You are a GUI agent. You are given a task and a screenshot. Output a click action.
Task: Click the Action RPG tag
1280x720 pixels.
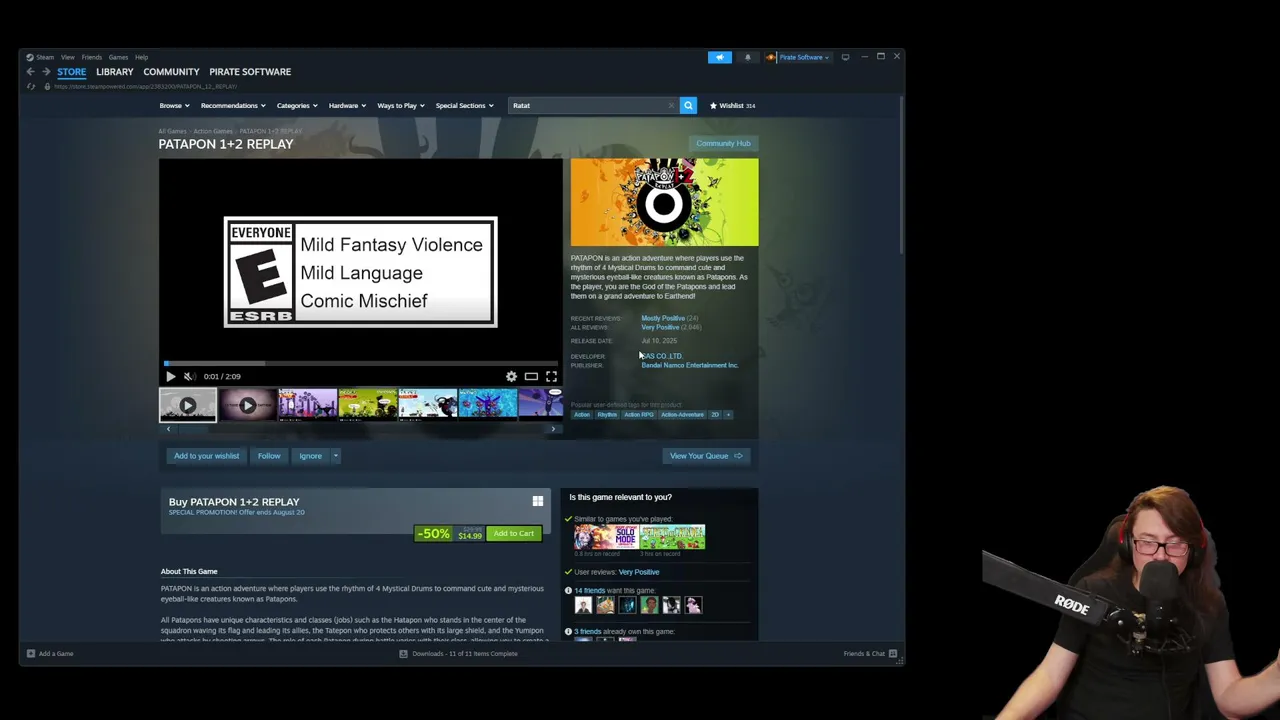(x=639, y=415)
